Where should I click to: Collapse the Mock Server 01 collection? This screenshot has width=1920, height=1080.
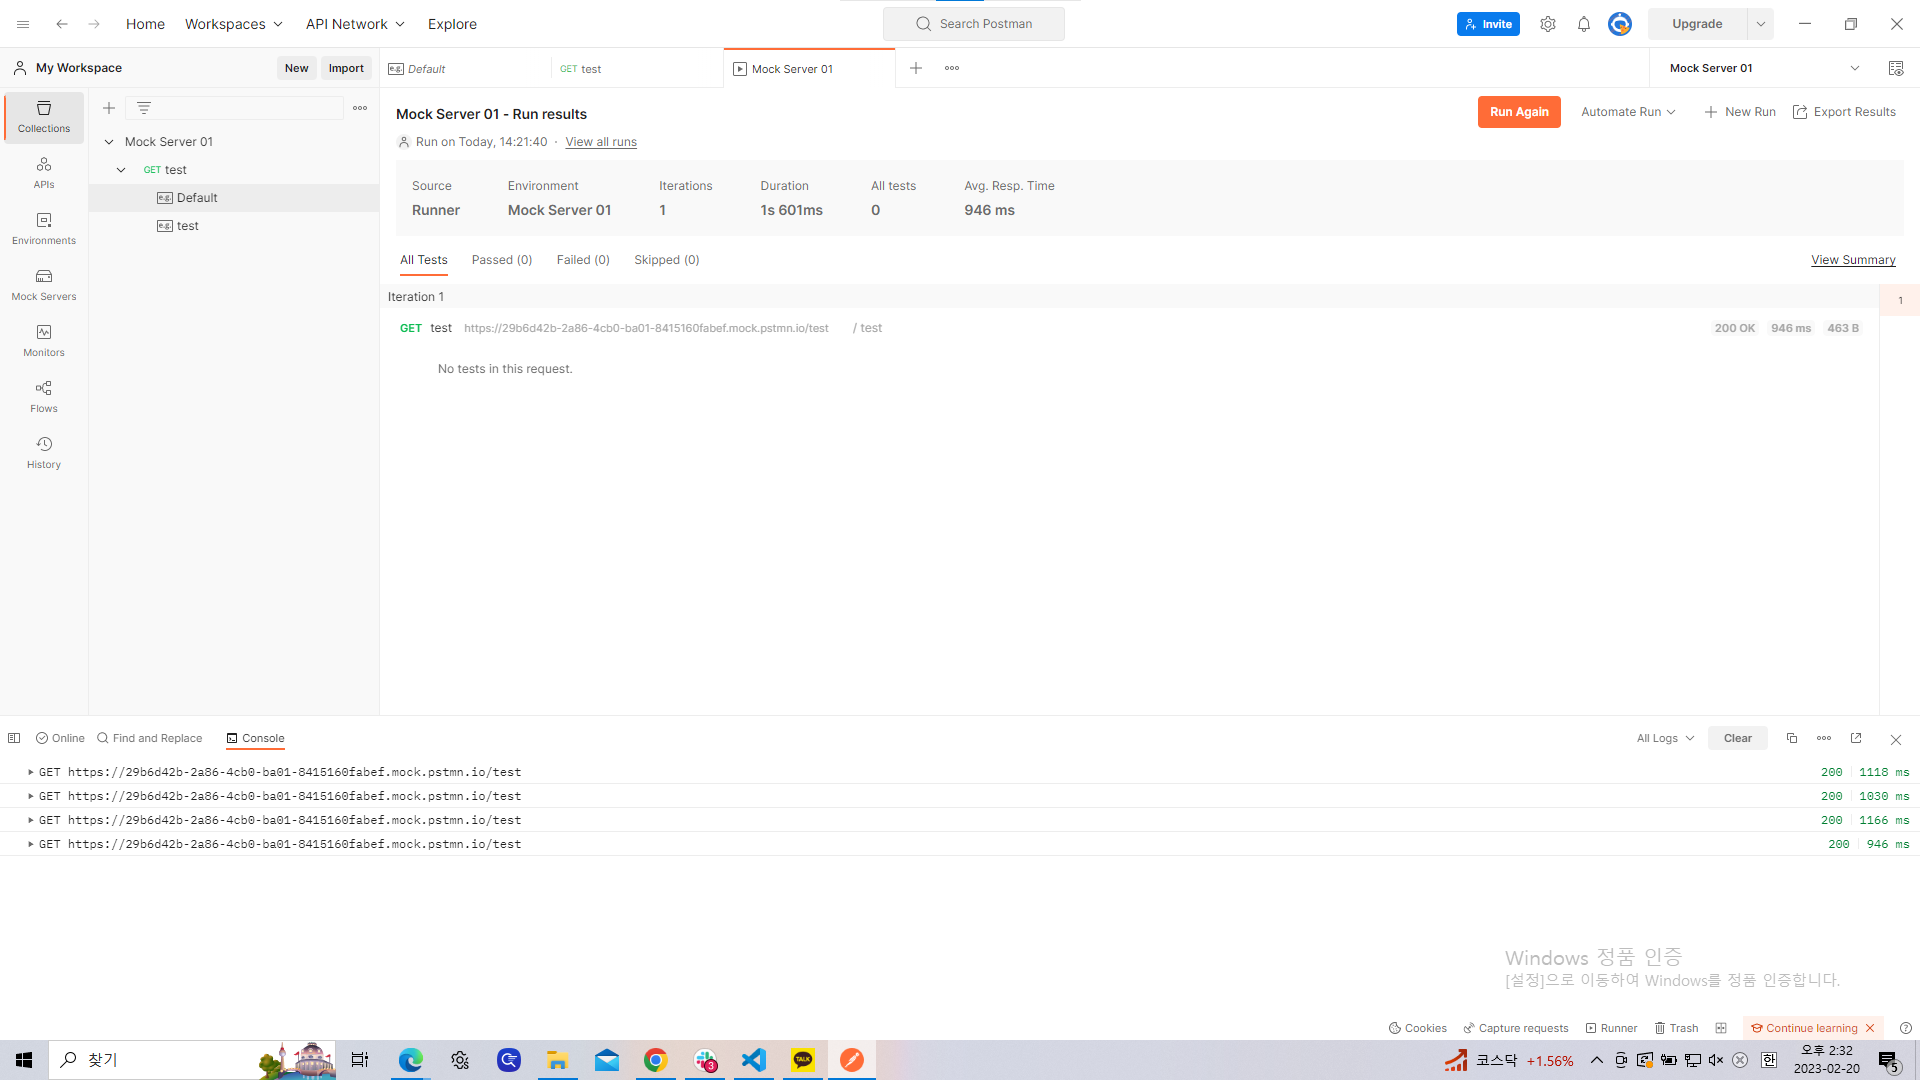click(x=109, y=142)
